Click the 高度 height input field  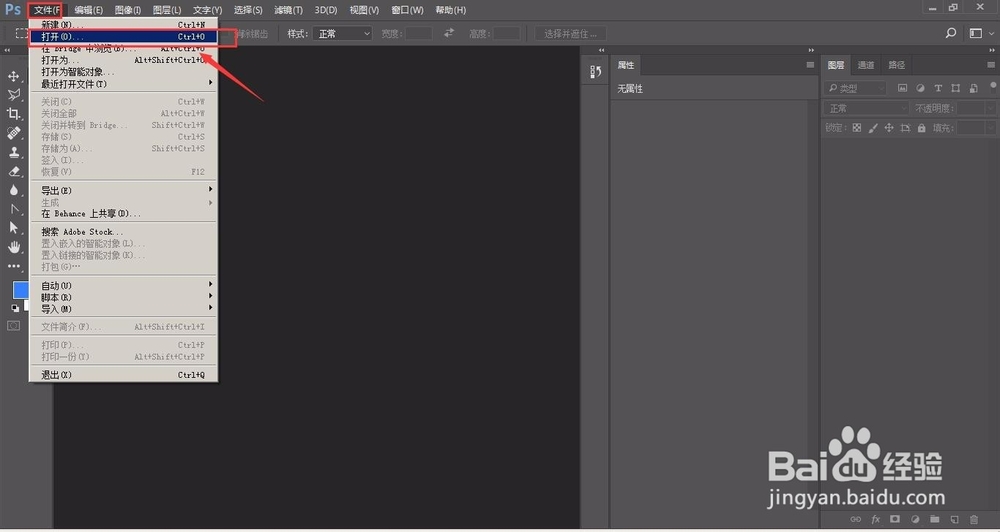point(506,34)
